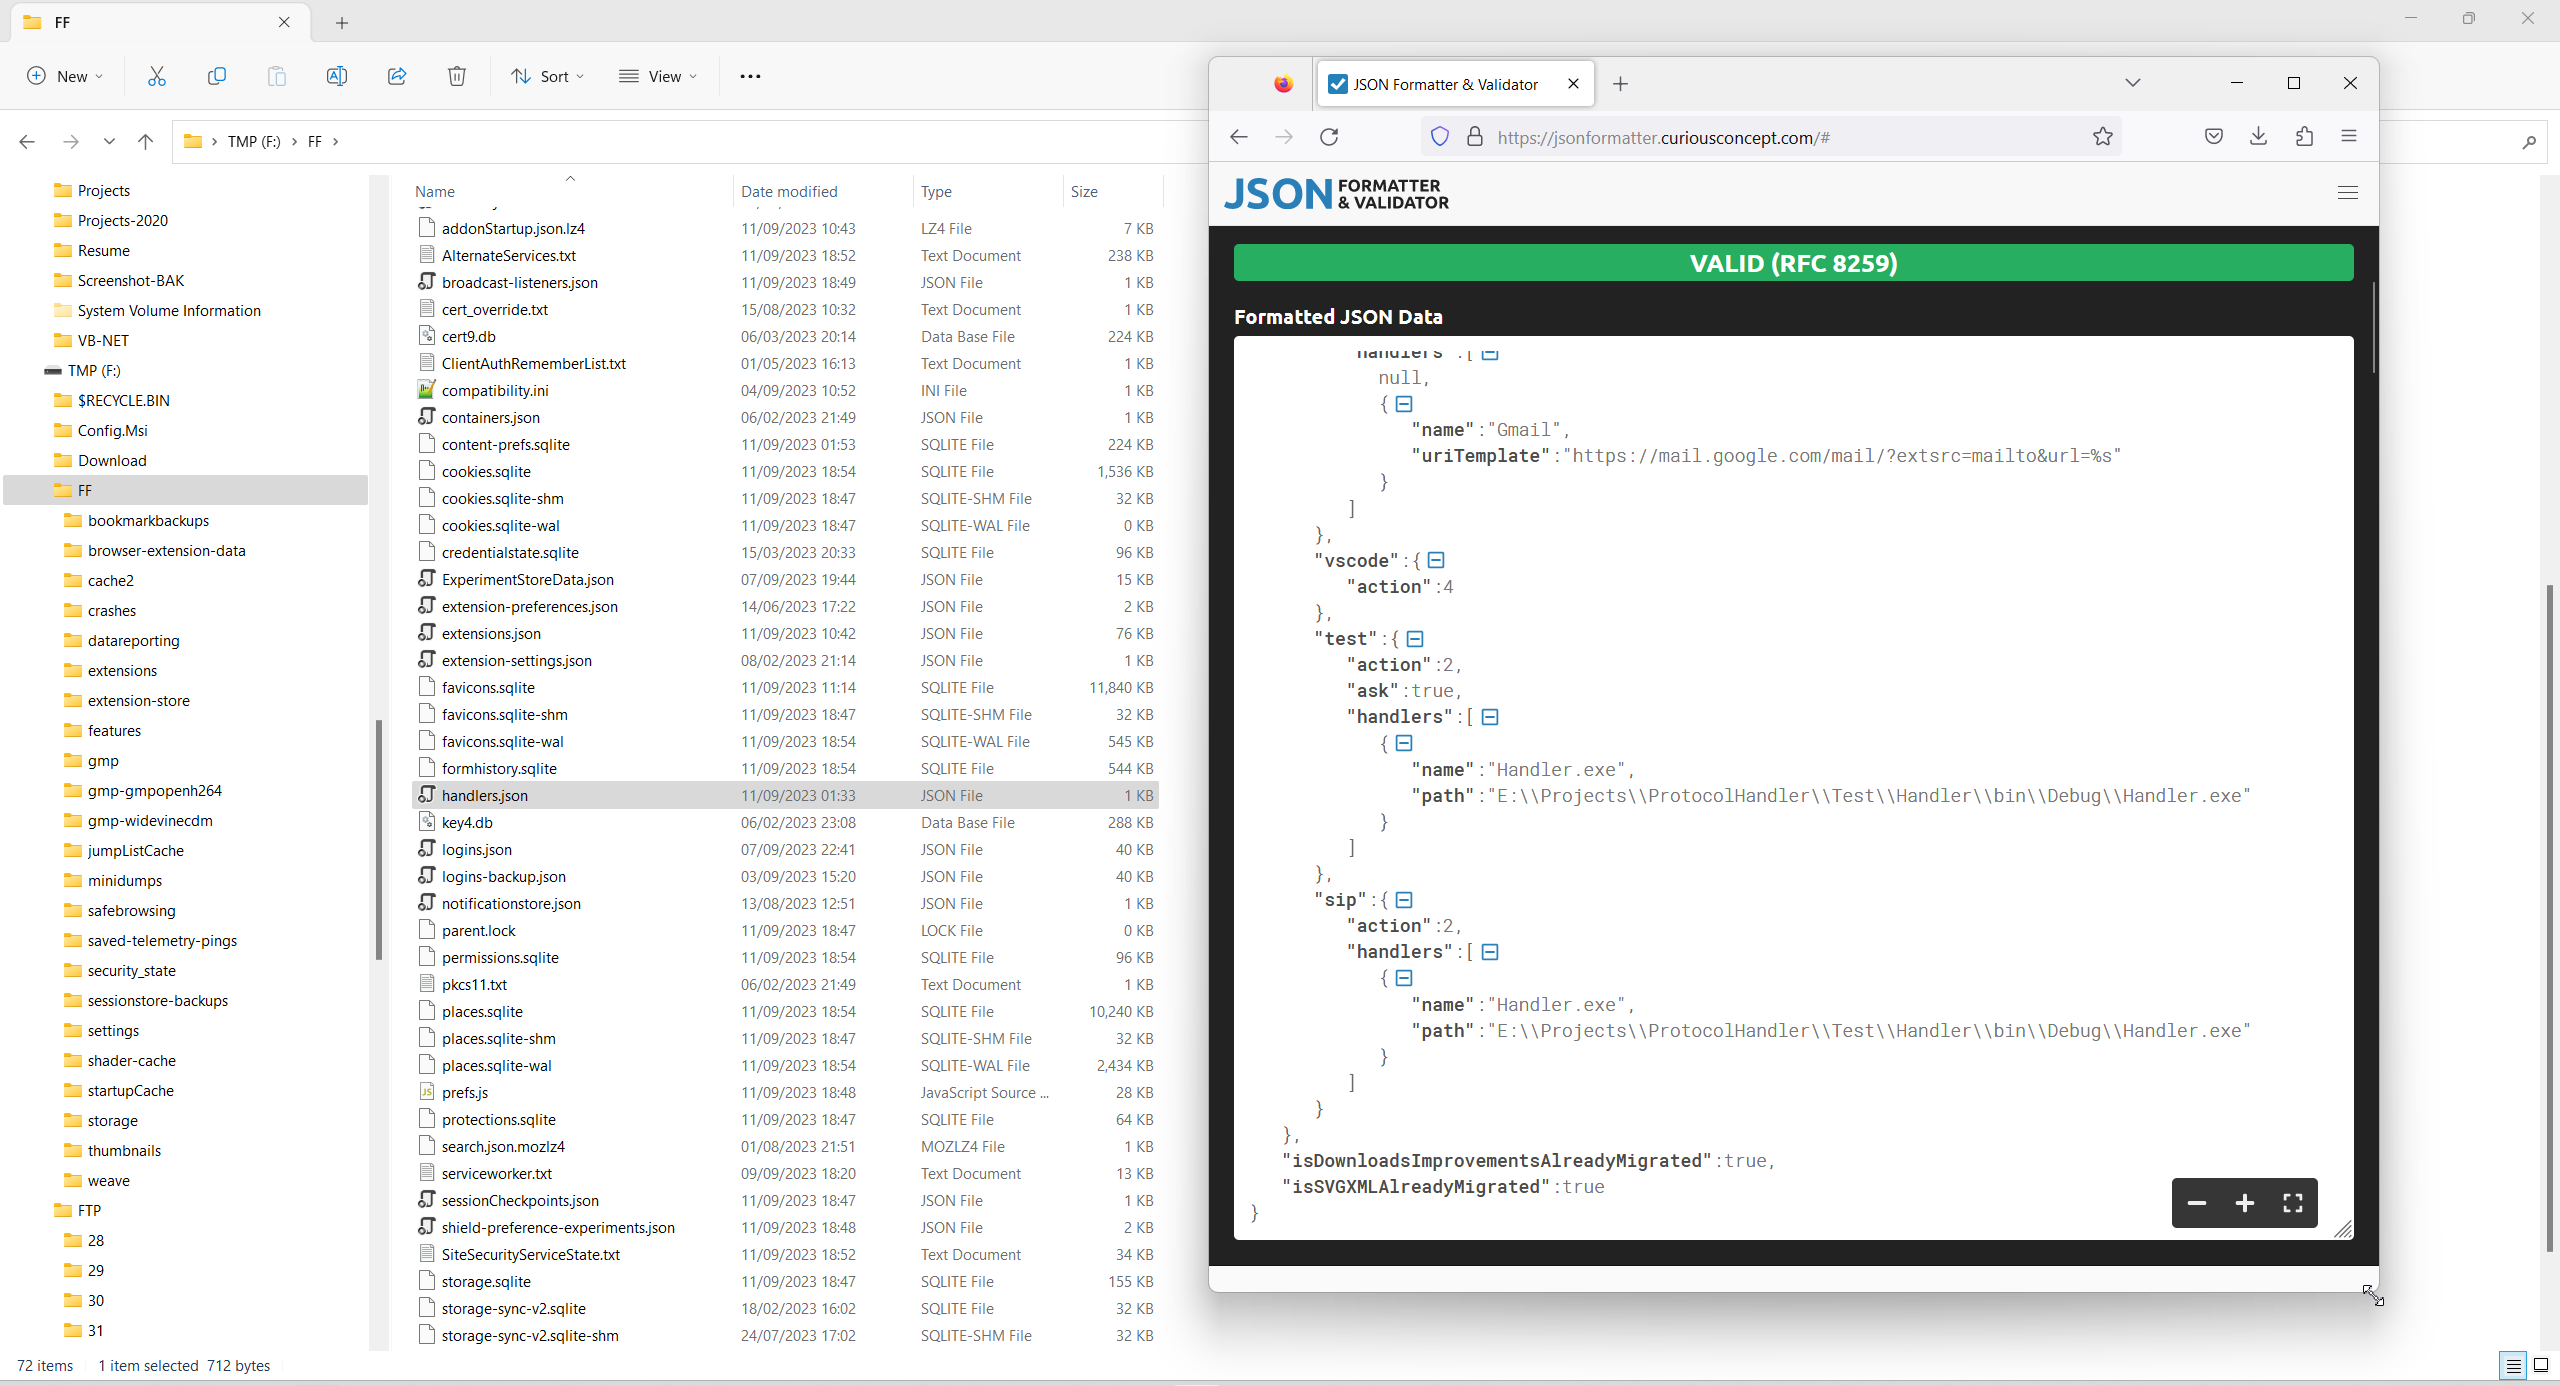Collapse the "test" JSON object

click(1415, 638)
